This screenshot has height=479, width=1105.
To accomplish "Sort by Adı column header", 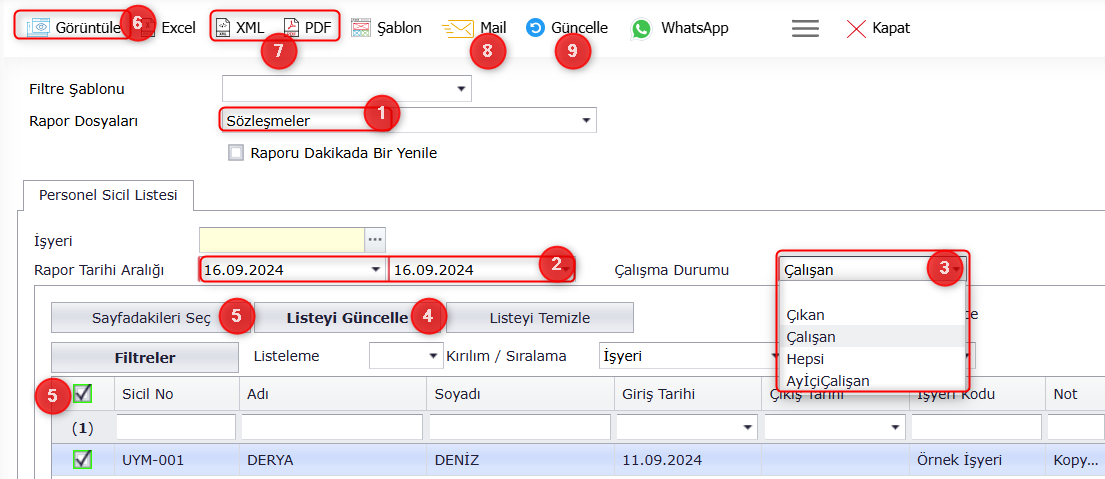I will [333, 394].
